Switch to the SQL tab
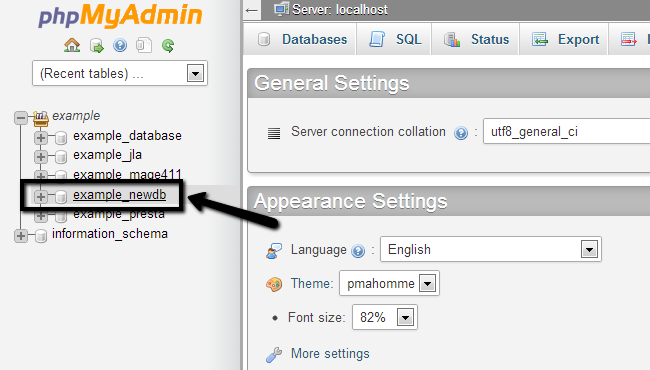 (394, 39)
